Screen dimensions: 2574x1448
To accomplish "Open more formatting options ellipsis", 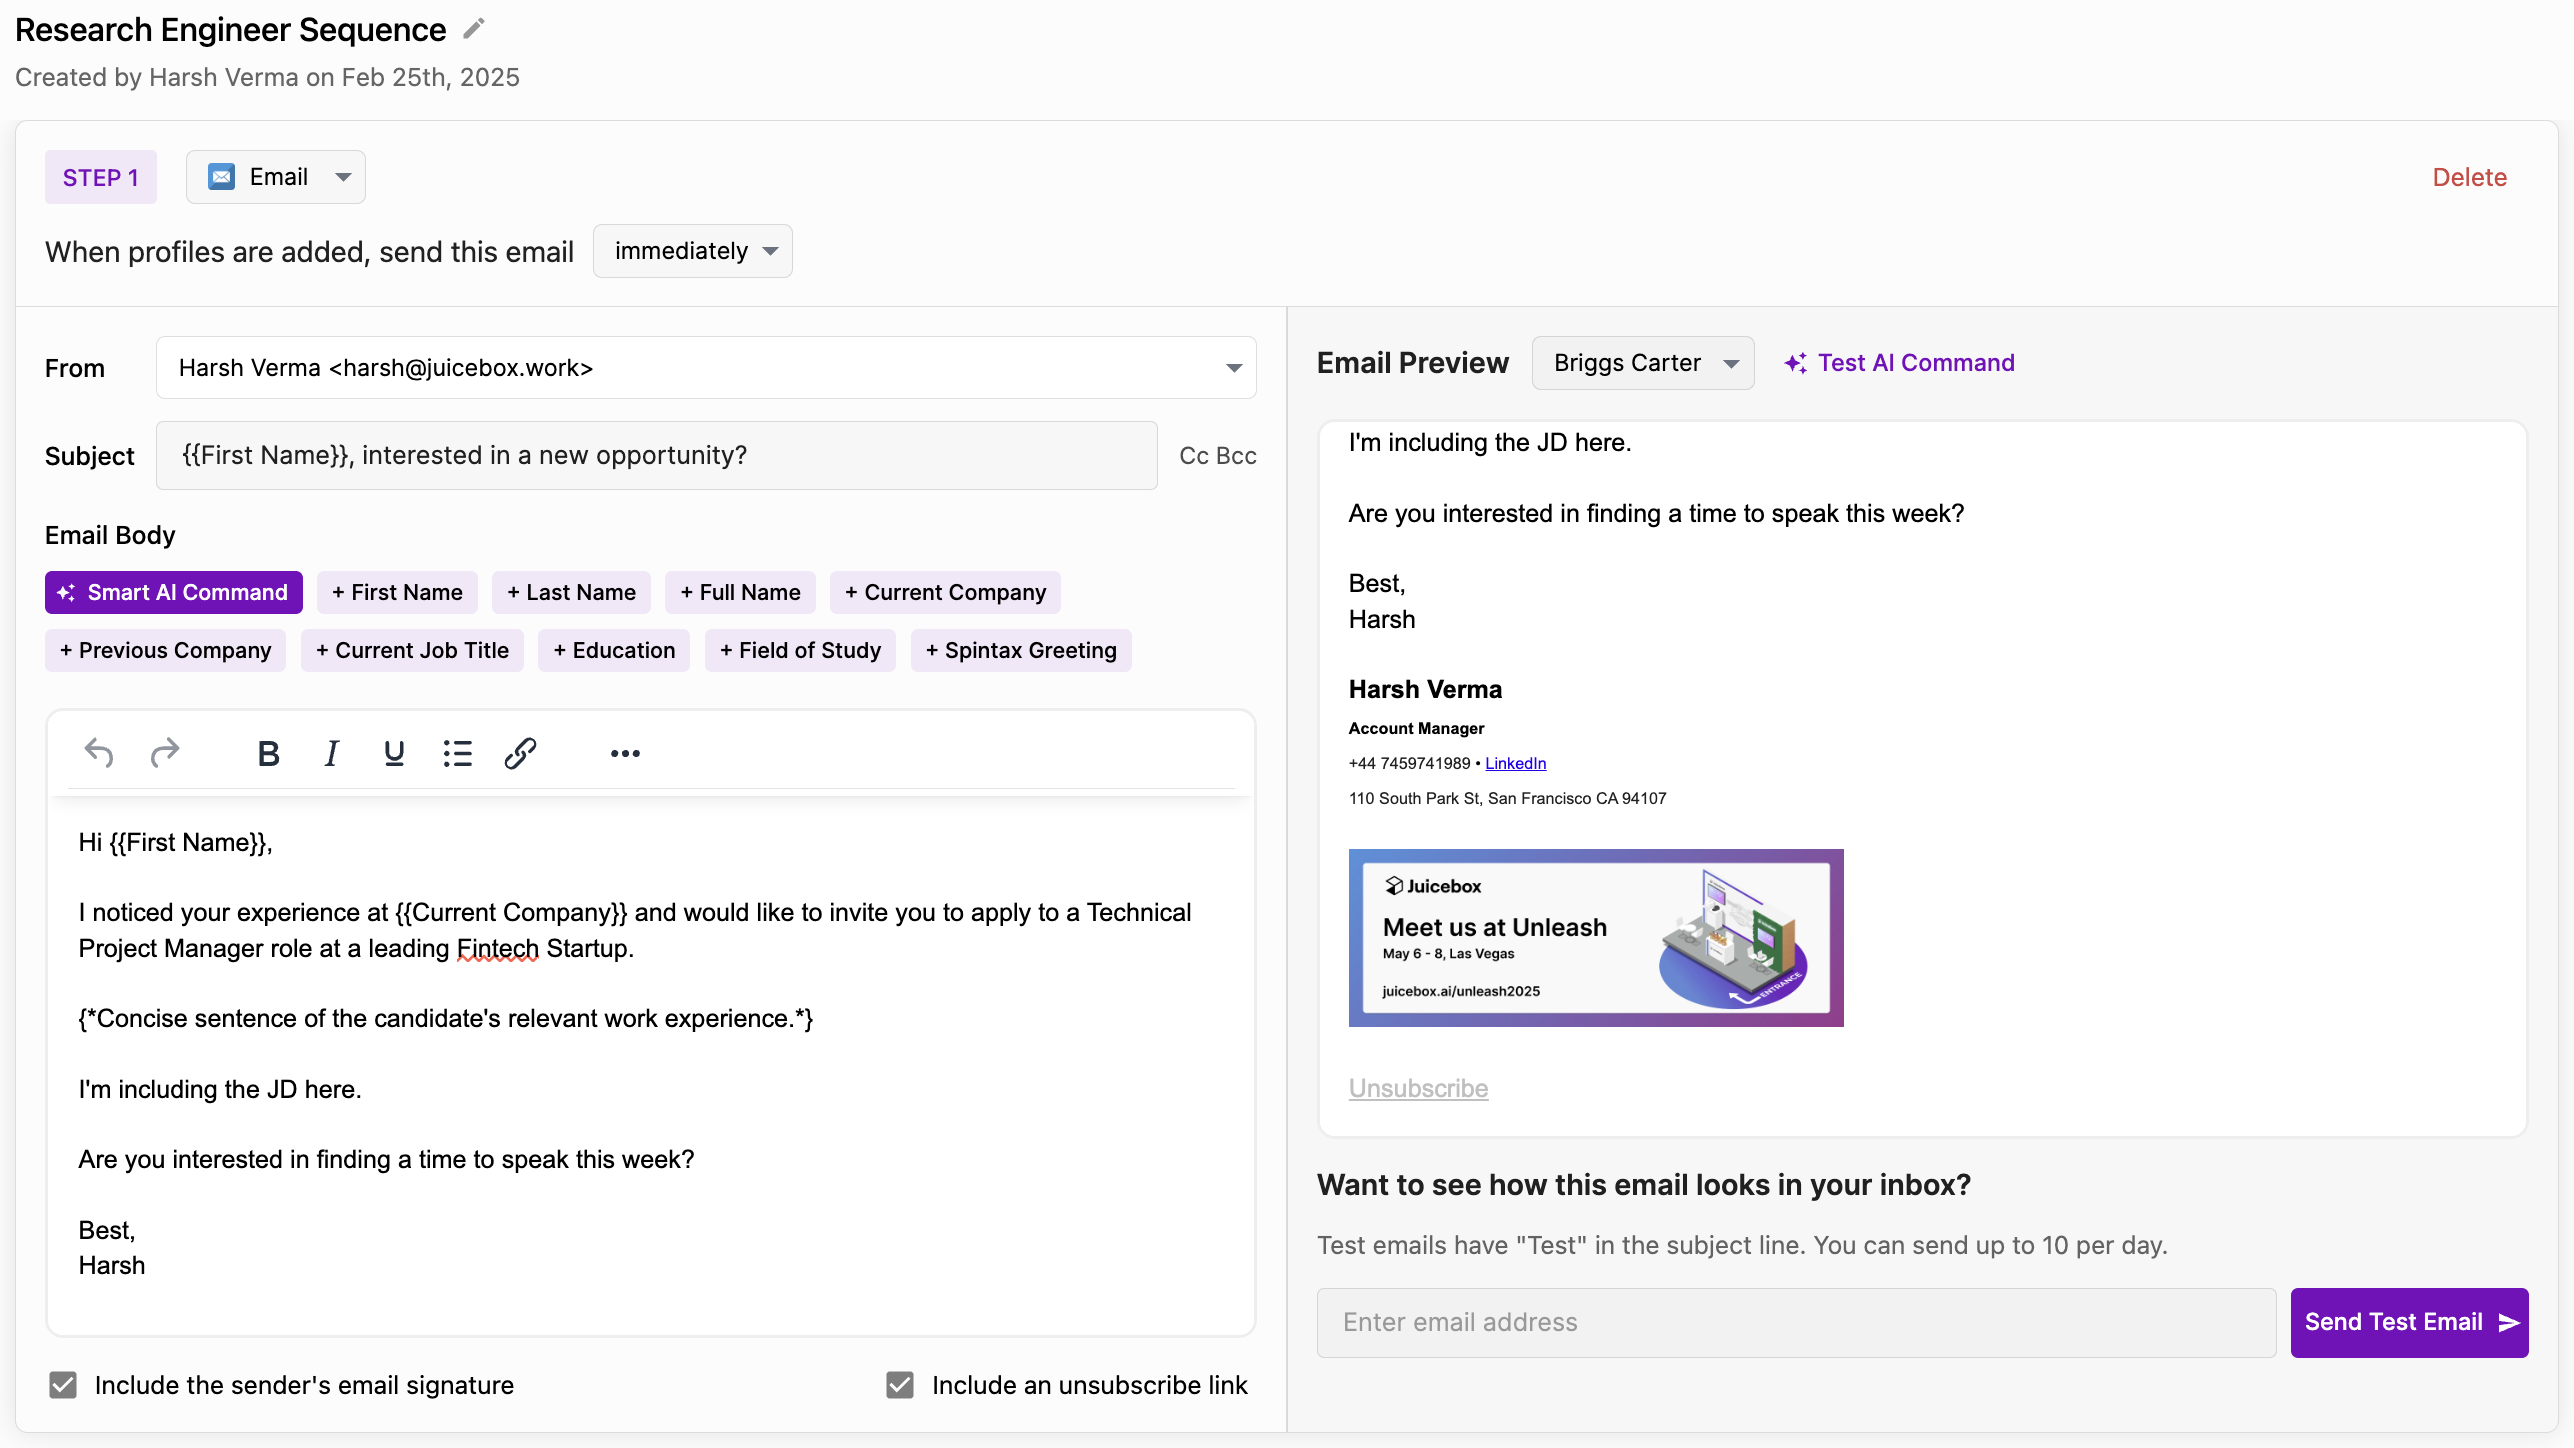I will pos(625,753).
